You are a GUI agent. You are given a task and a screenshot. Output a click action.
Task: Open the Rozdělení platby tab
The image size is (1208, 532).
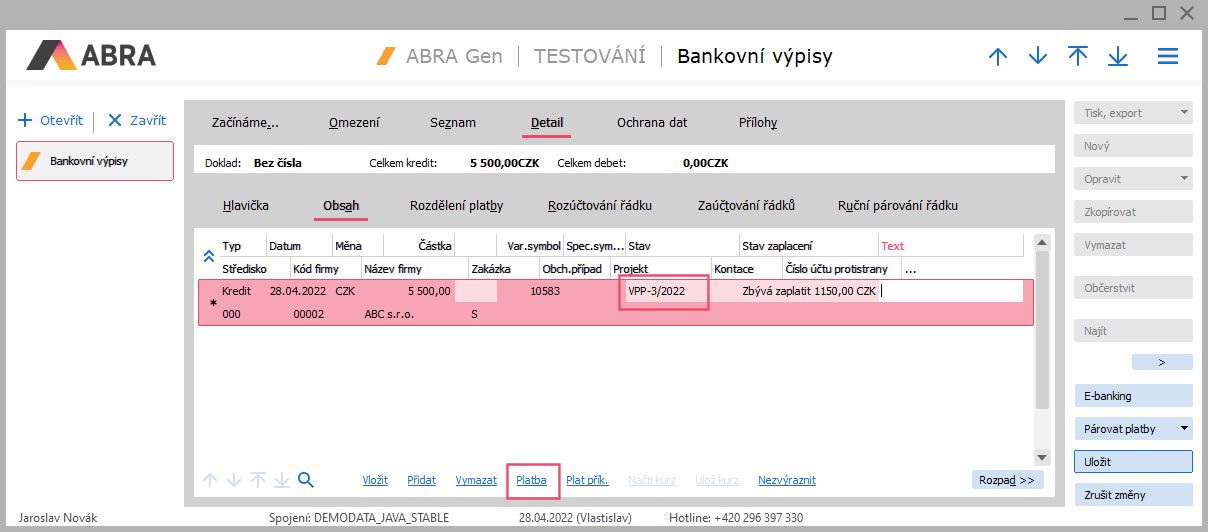[x=456, y=206]
